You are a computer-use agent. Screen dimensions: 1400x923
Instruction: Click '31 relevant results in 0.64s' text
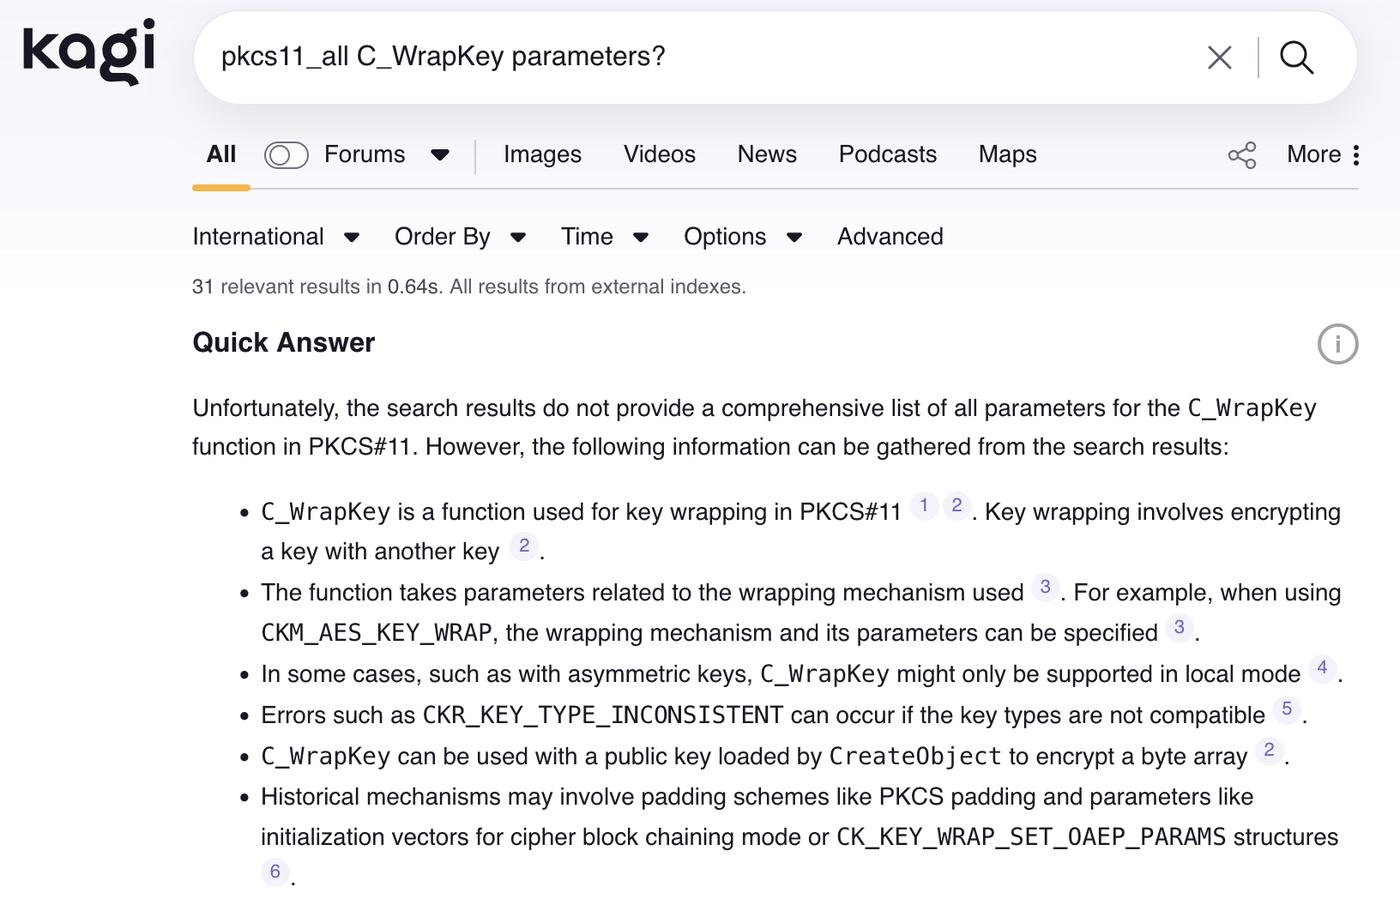pyautogui.click(x=316, y=287)
